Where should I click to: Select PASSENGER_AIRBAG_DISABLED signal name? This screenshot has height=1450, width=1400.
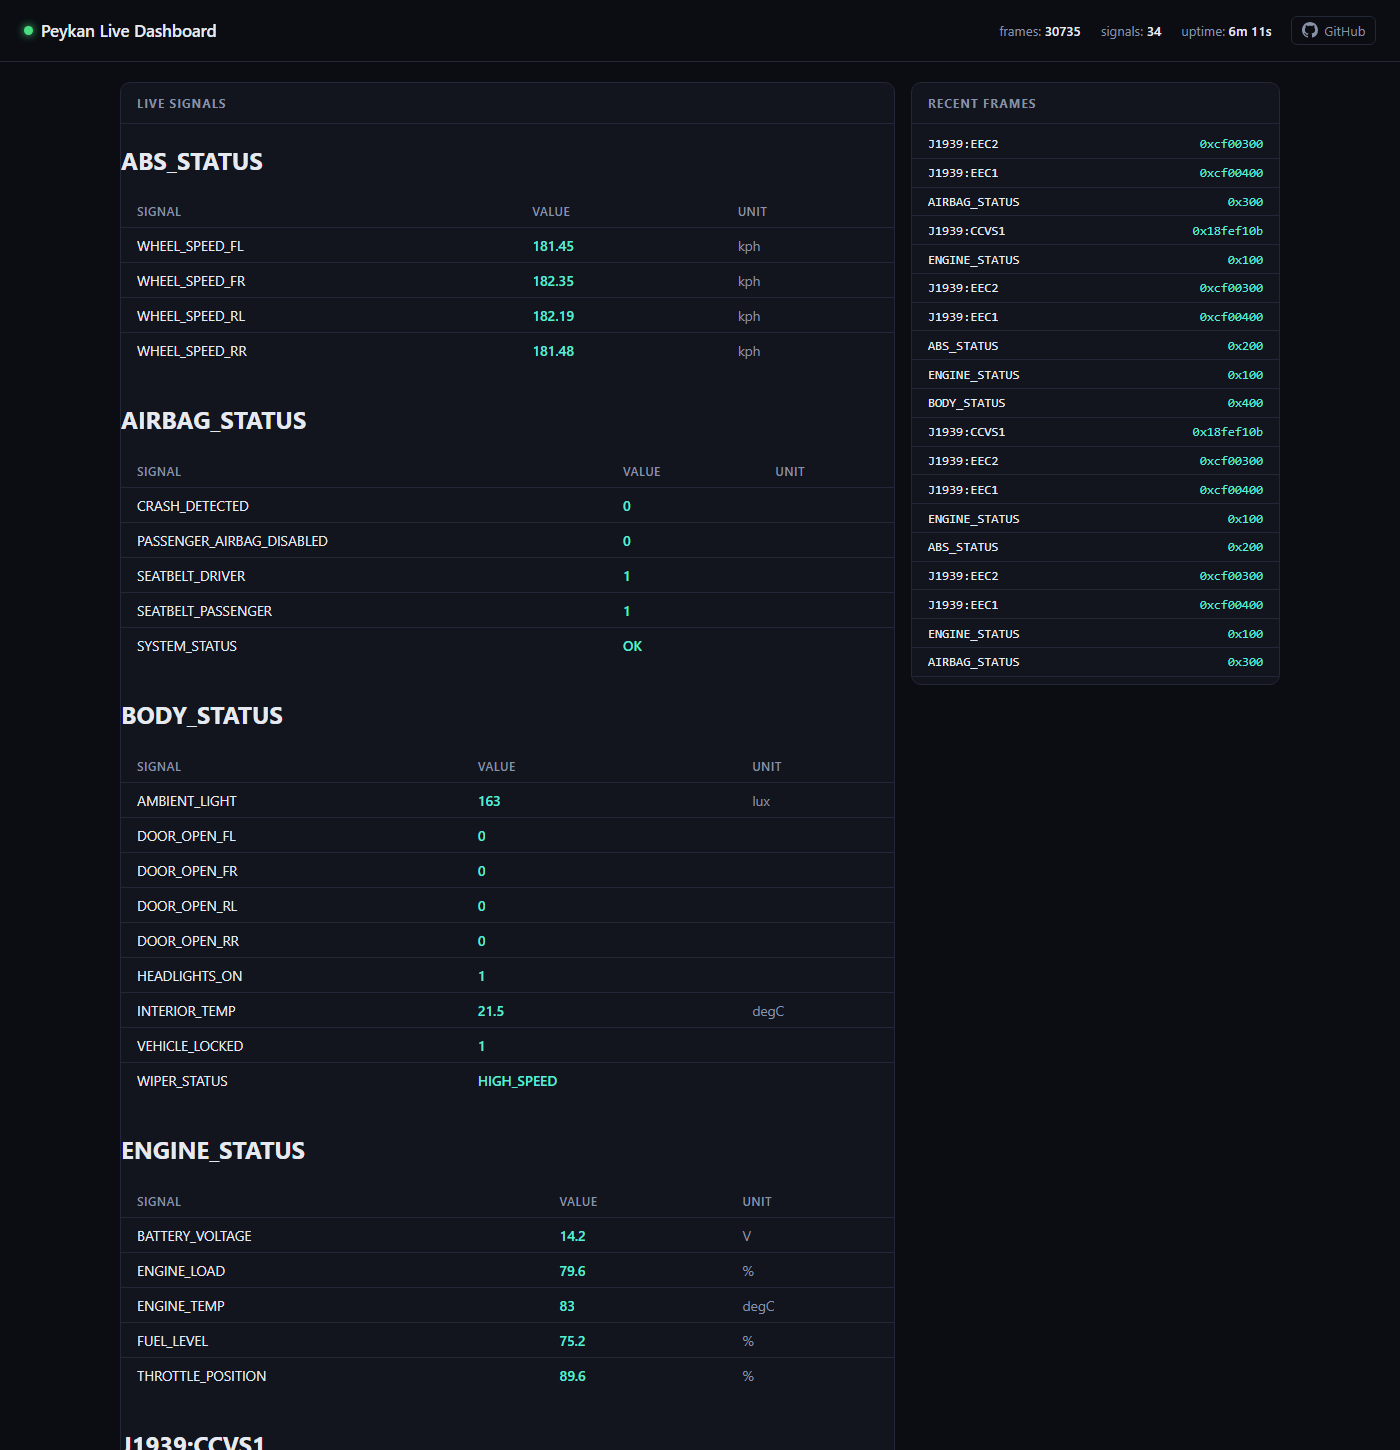(232, 541)
